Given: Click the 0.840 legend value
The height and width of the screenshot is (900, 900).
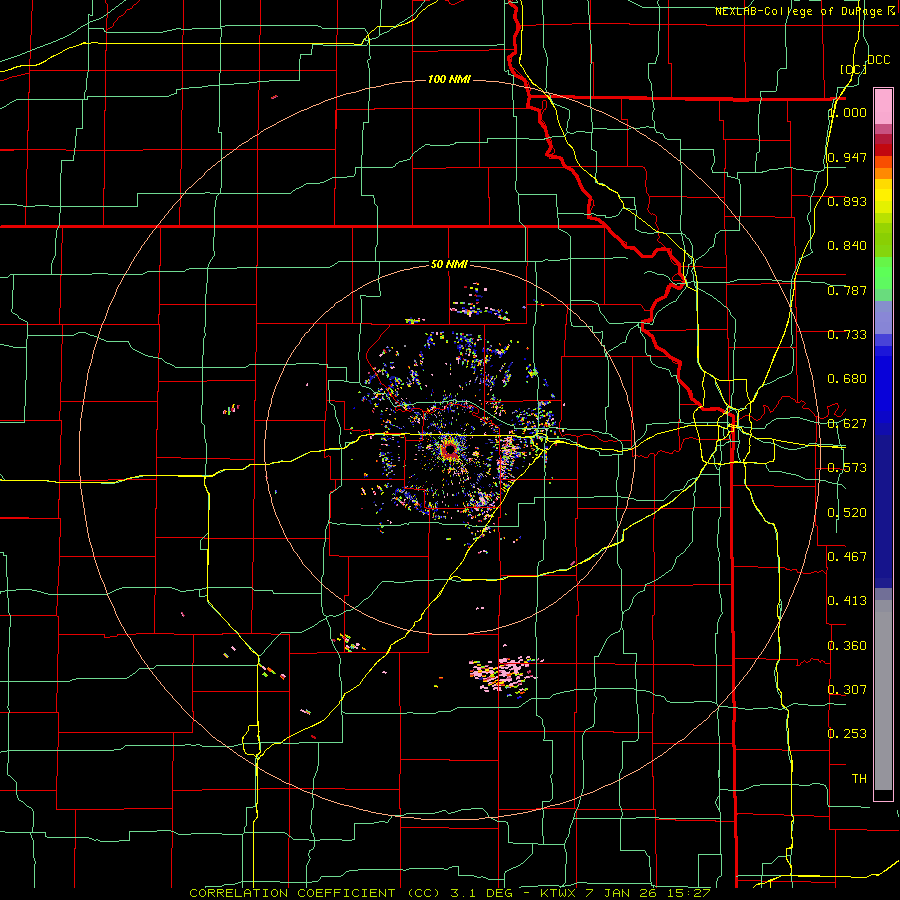Looking at the screenshot, I should click(x=847, y=246).
